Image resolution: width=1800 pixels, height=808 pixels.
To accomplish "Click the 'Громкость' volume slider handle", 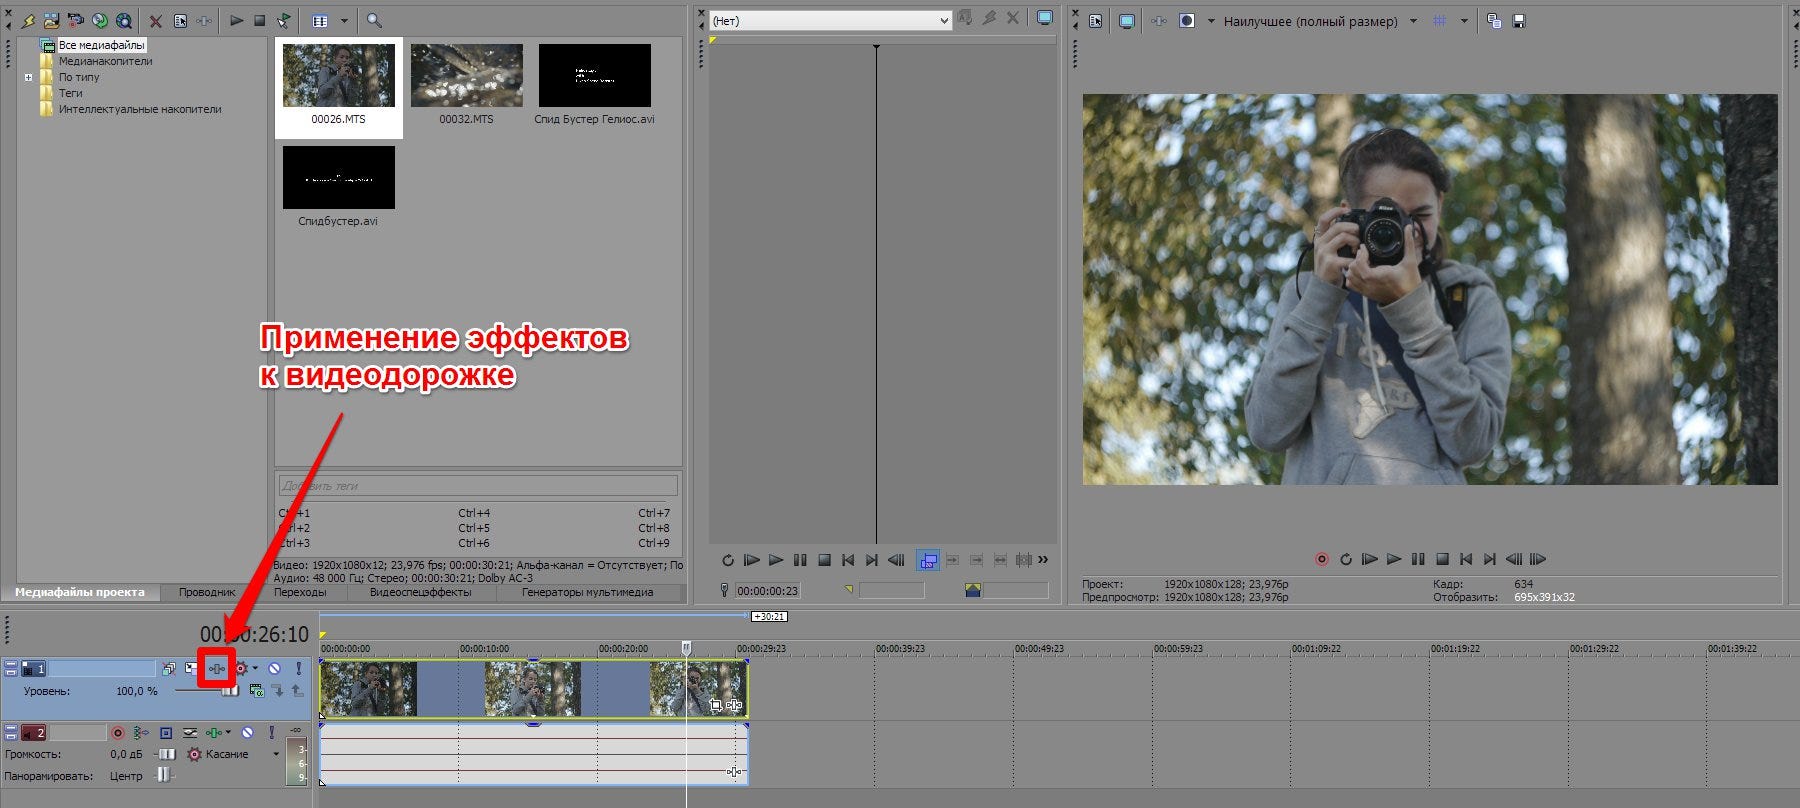I will click(x=167, y=754).
